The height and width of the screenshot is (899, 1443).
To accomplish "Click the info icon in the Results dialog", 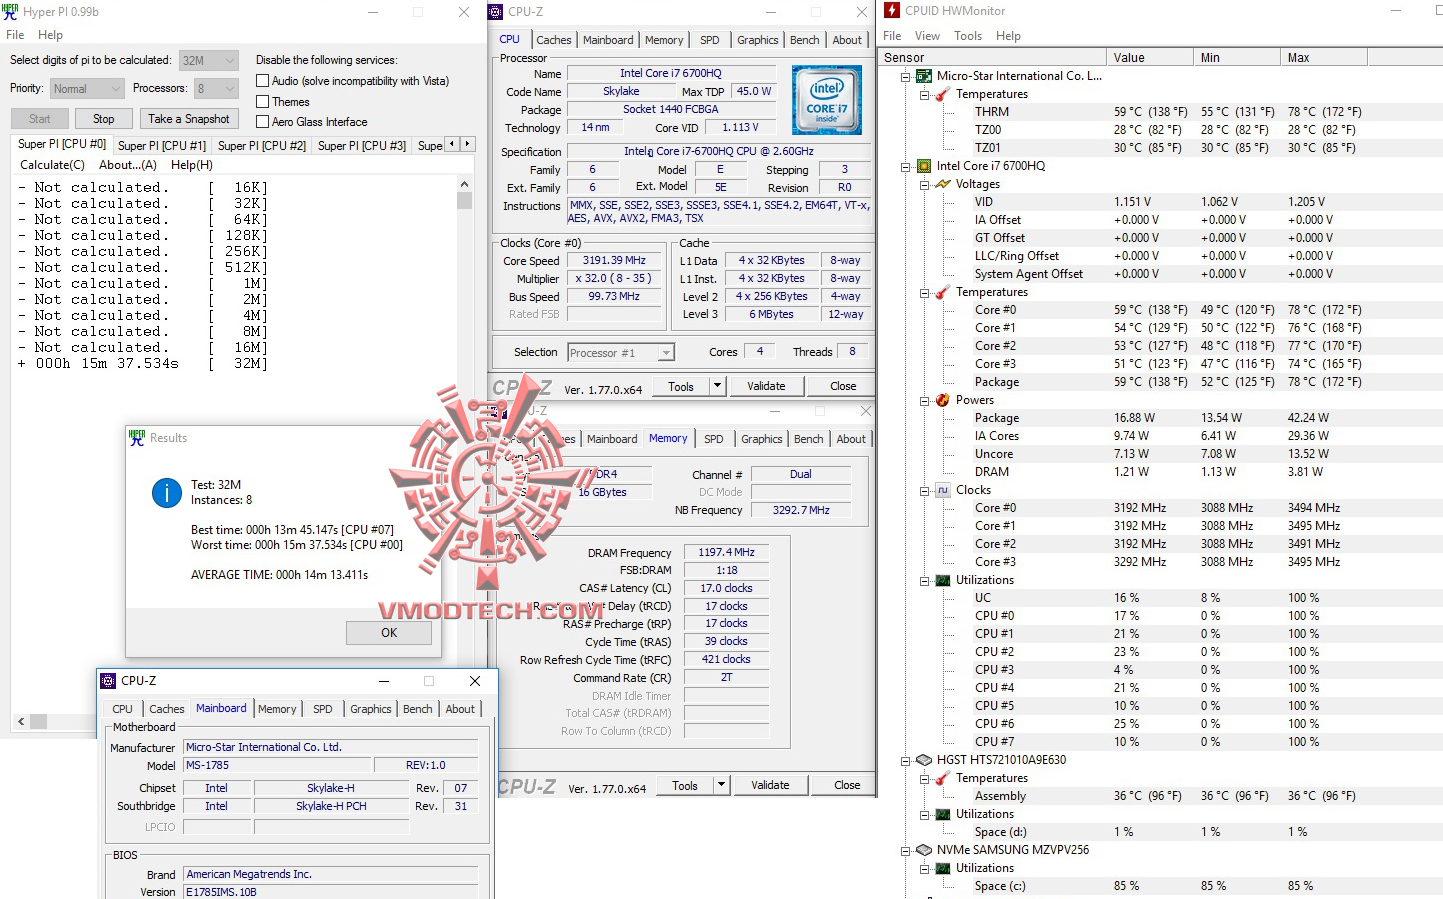I will point(166,493).
